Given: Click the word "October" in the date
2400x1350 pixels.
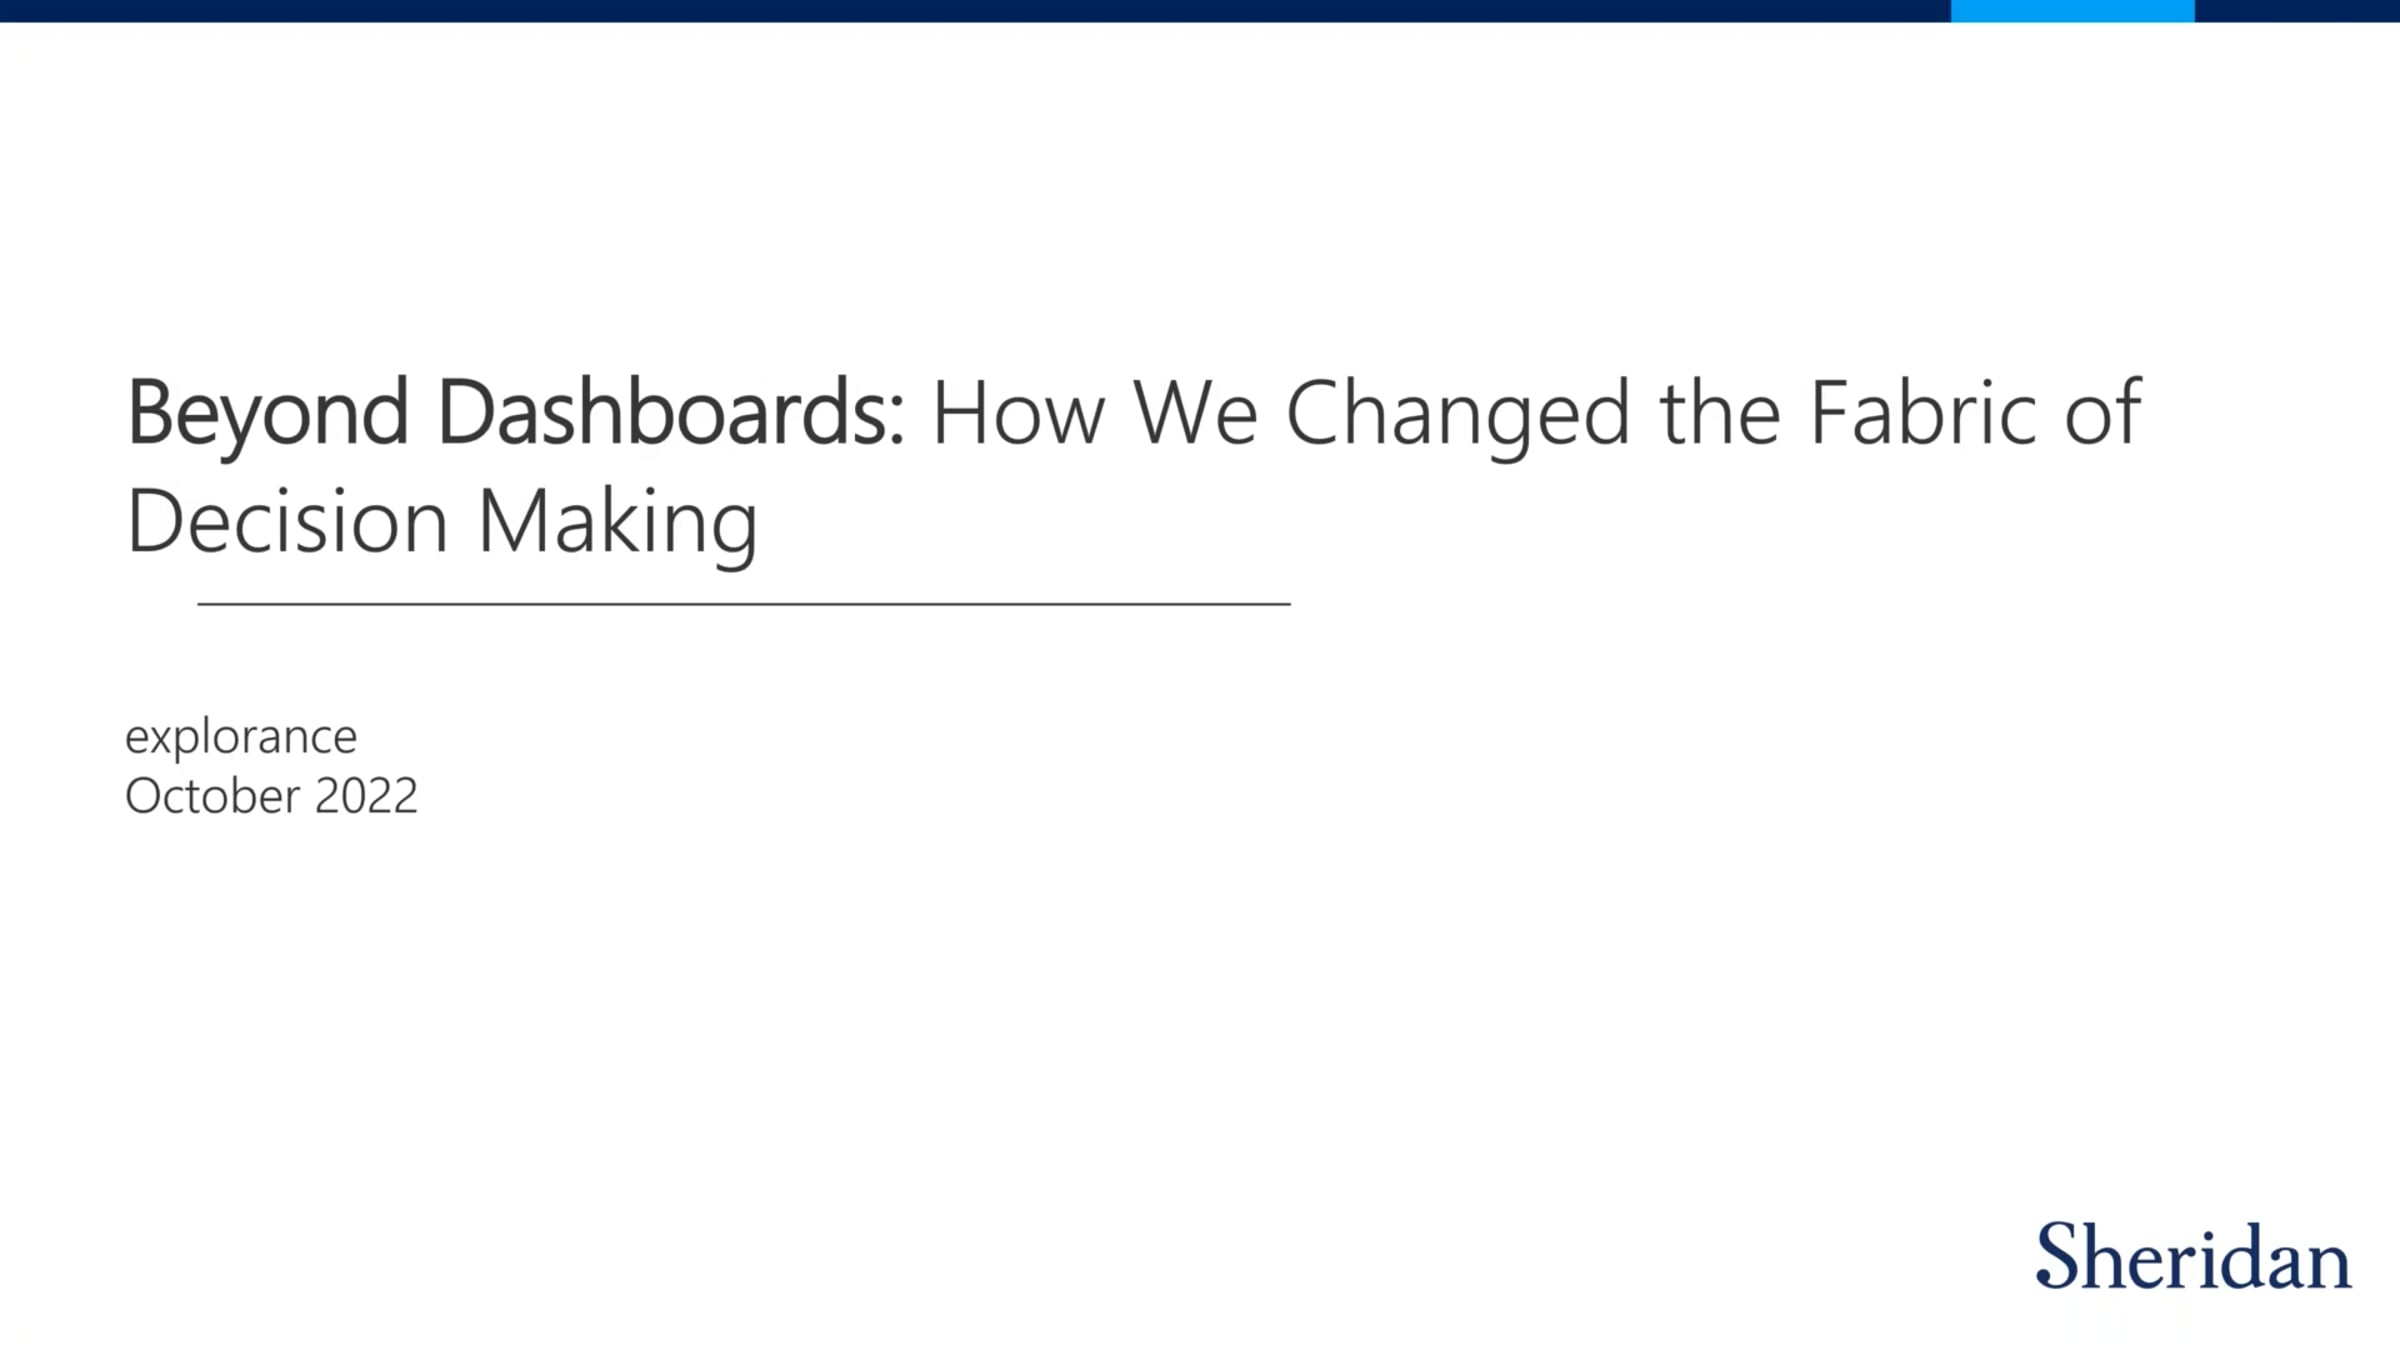Looking at the screenshot, I should [x=212, y=796].
